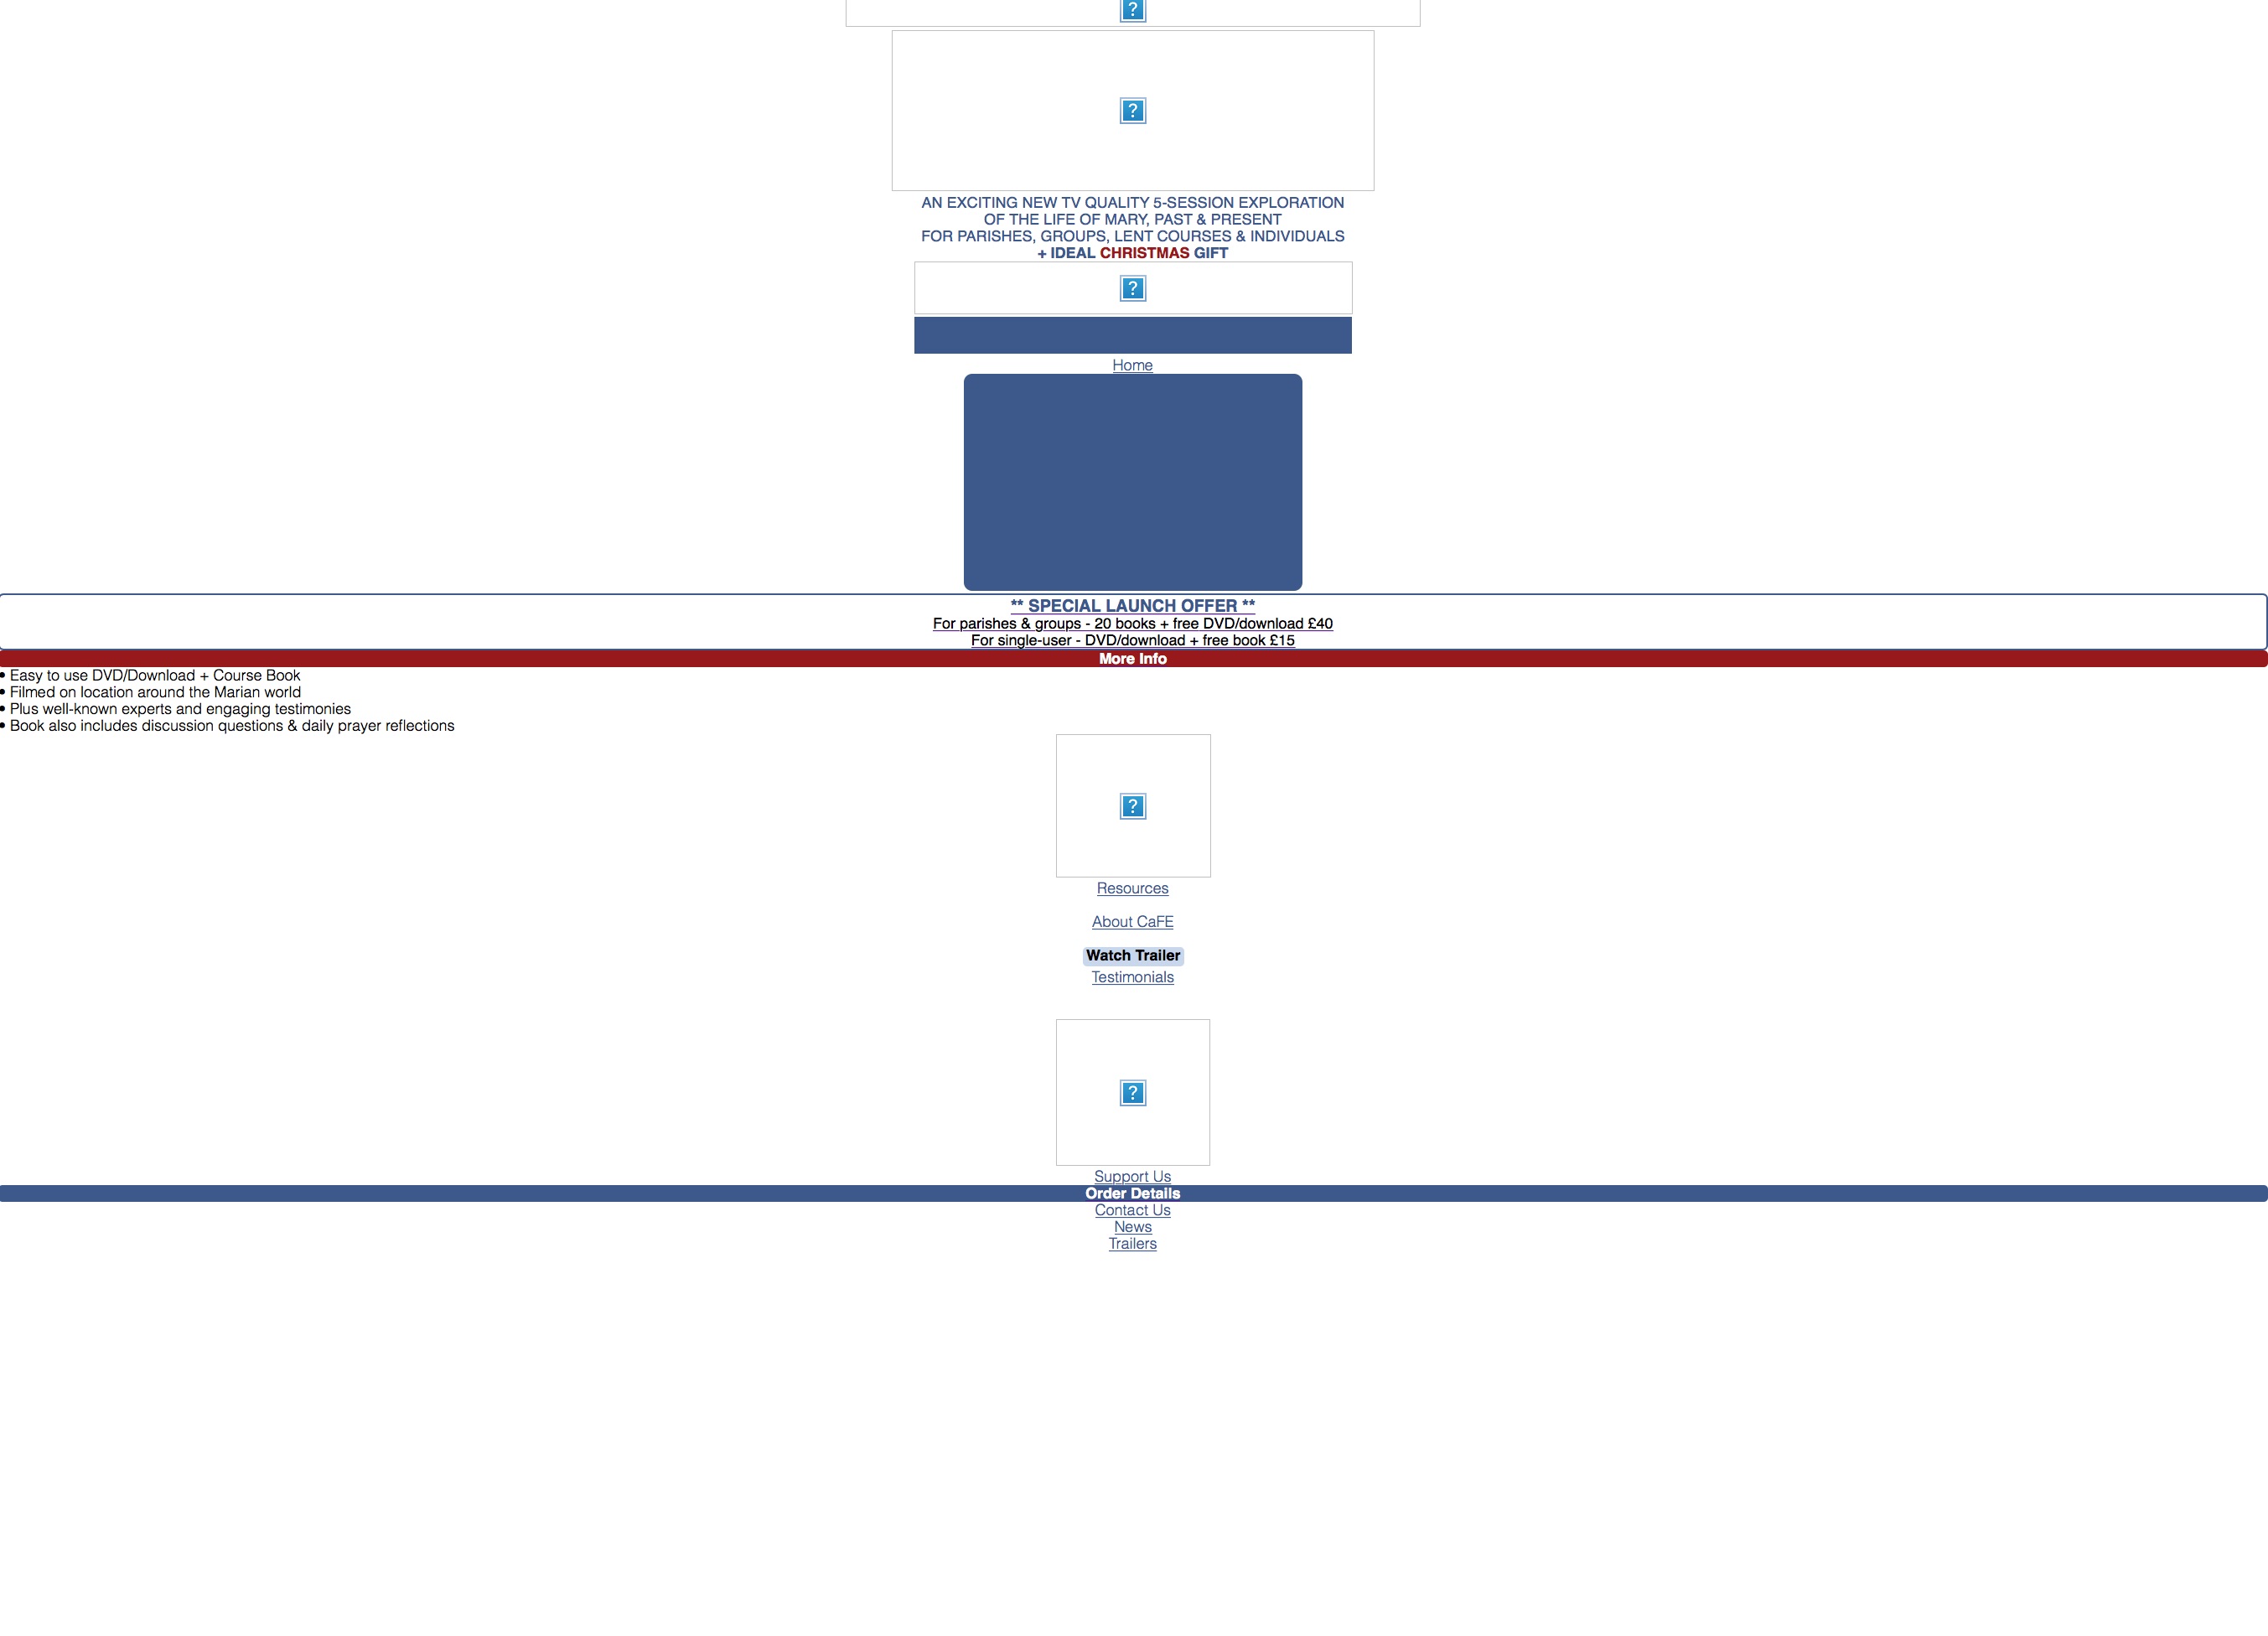
Task: Expand the Special Launch Offer section
Action: pyautogui.click(x=1132, y=659)
